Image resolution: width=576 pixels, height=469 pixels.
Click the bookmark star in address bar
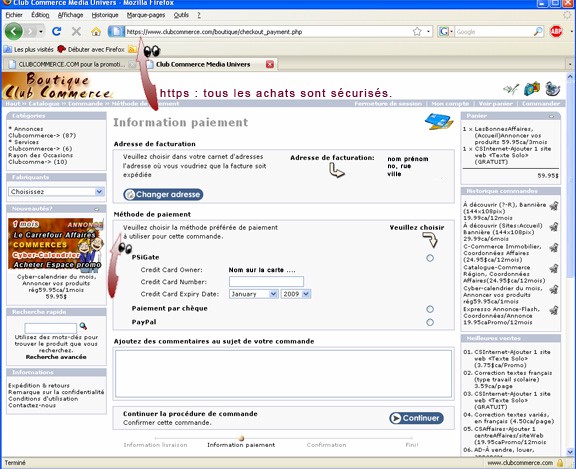[417, 32]
